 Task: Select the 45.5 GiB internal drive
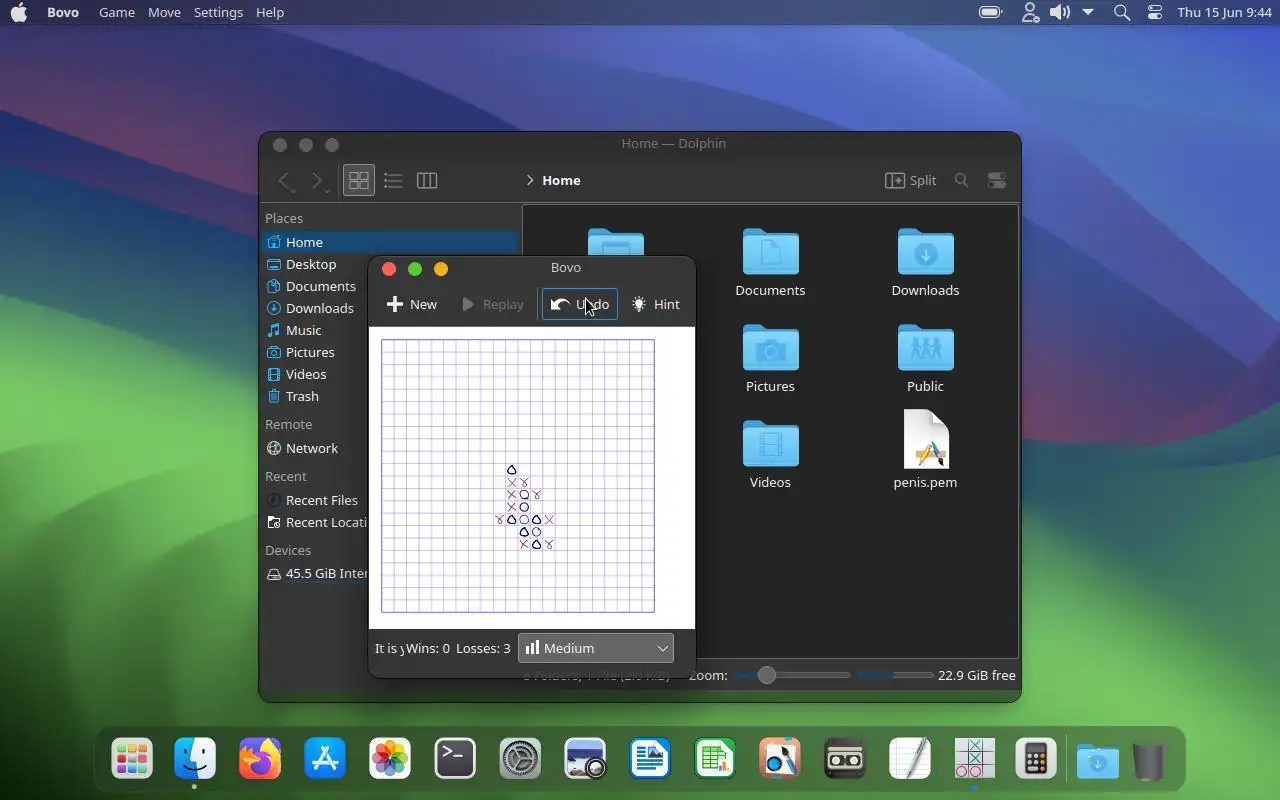(x=315, y=574)
